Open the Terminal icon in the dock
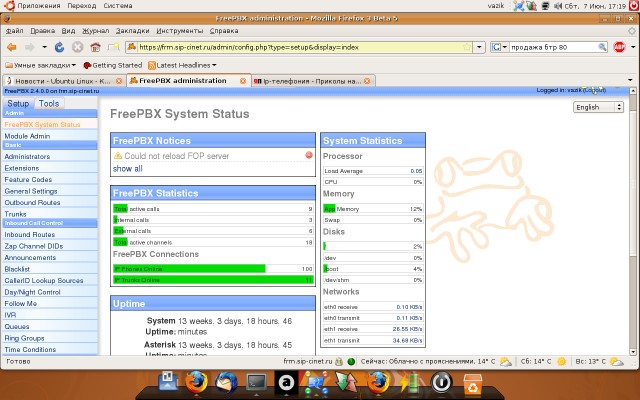Screen dimensions: 640x400 point(256,383)
